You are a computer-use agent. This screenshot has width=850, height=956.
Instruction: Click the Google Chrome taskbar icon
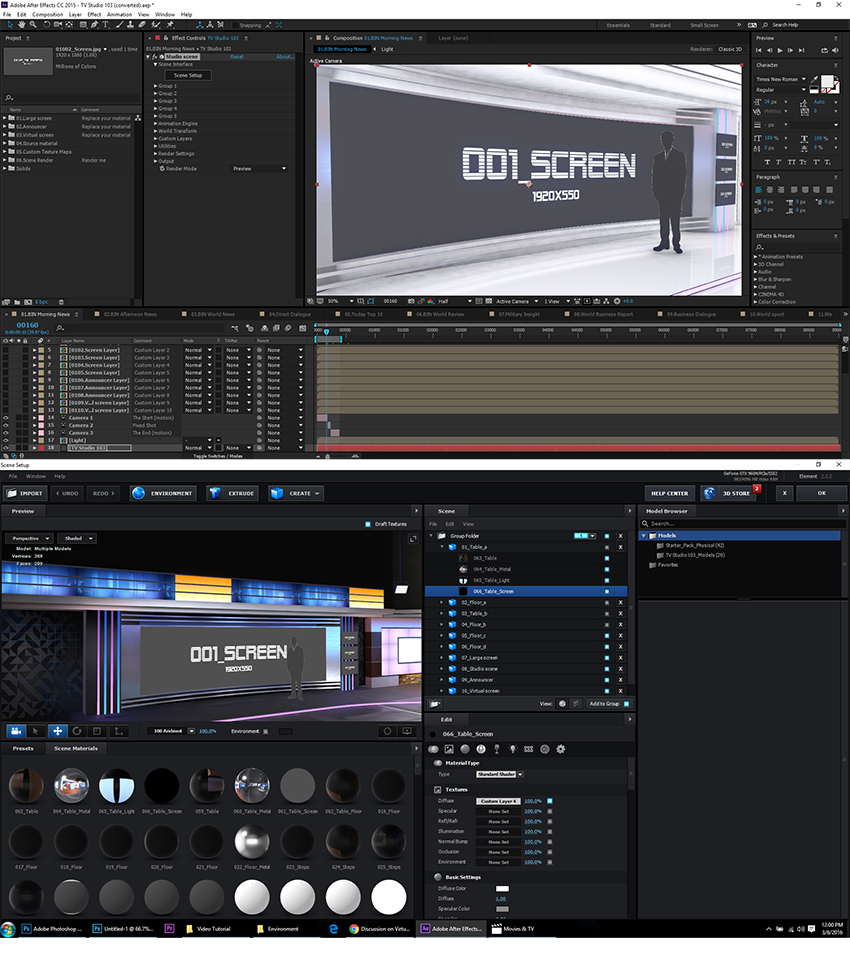coord(354,928)
